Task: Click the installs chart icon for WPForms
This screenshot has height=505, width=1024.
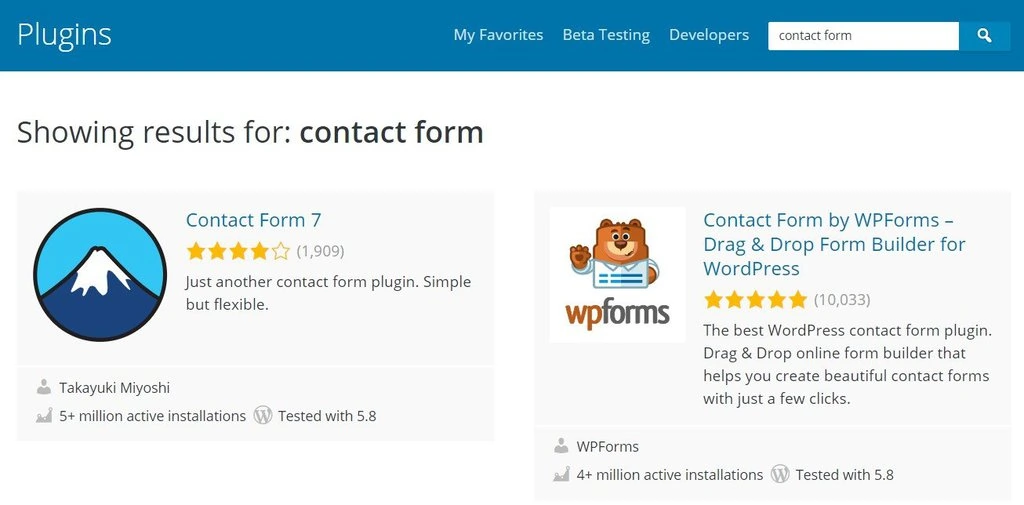Action: coord(561,475)
